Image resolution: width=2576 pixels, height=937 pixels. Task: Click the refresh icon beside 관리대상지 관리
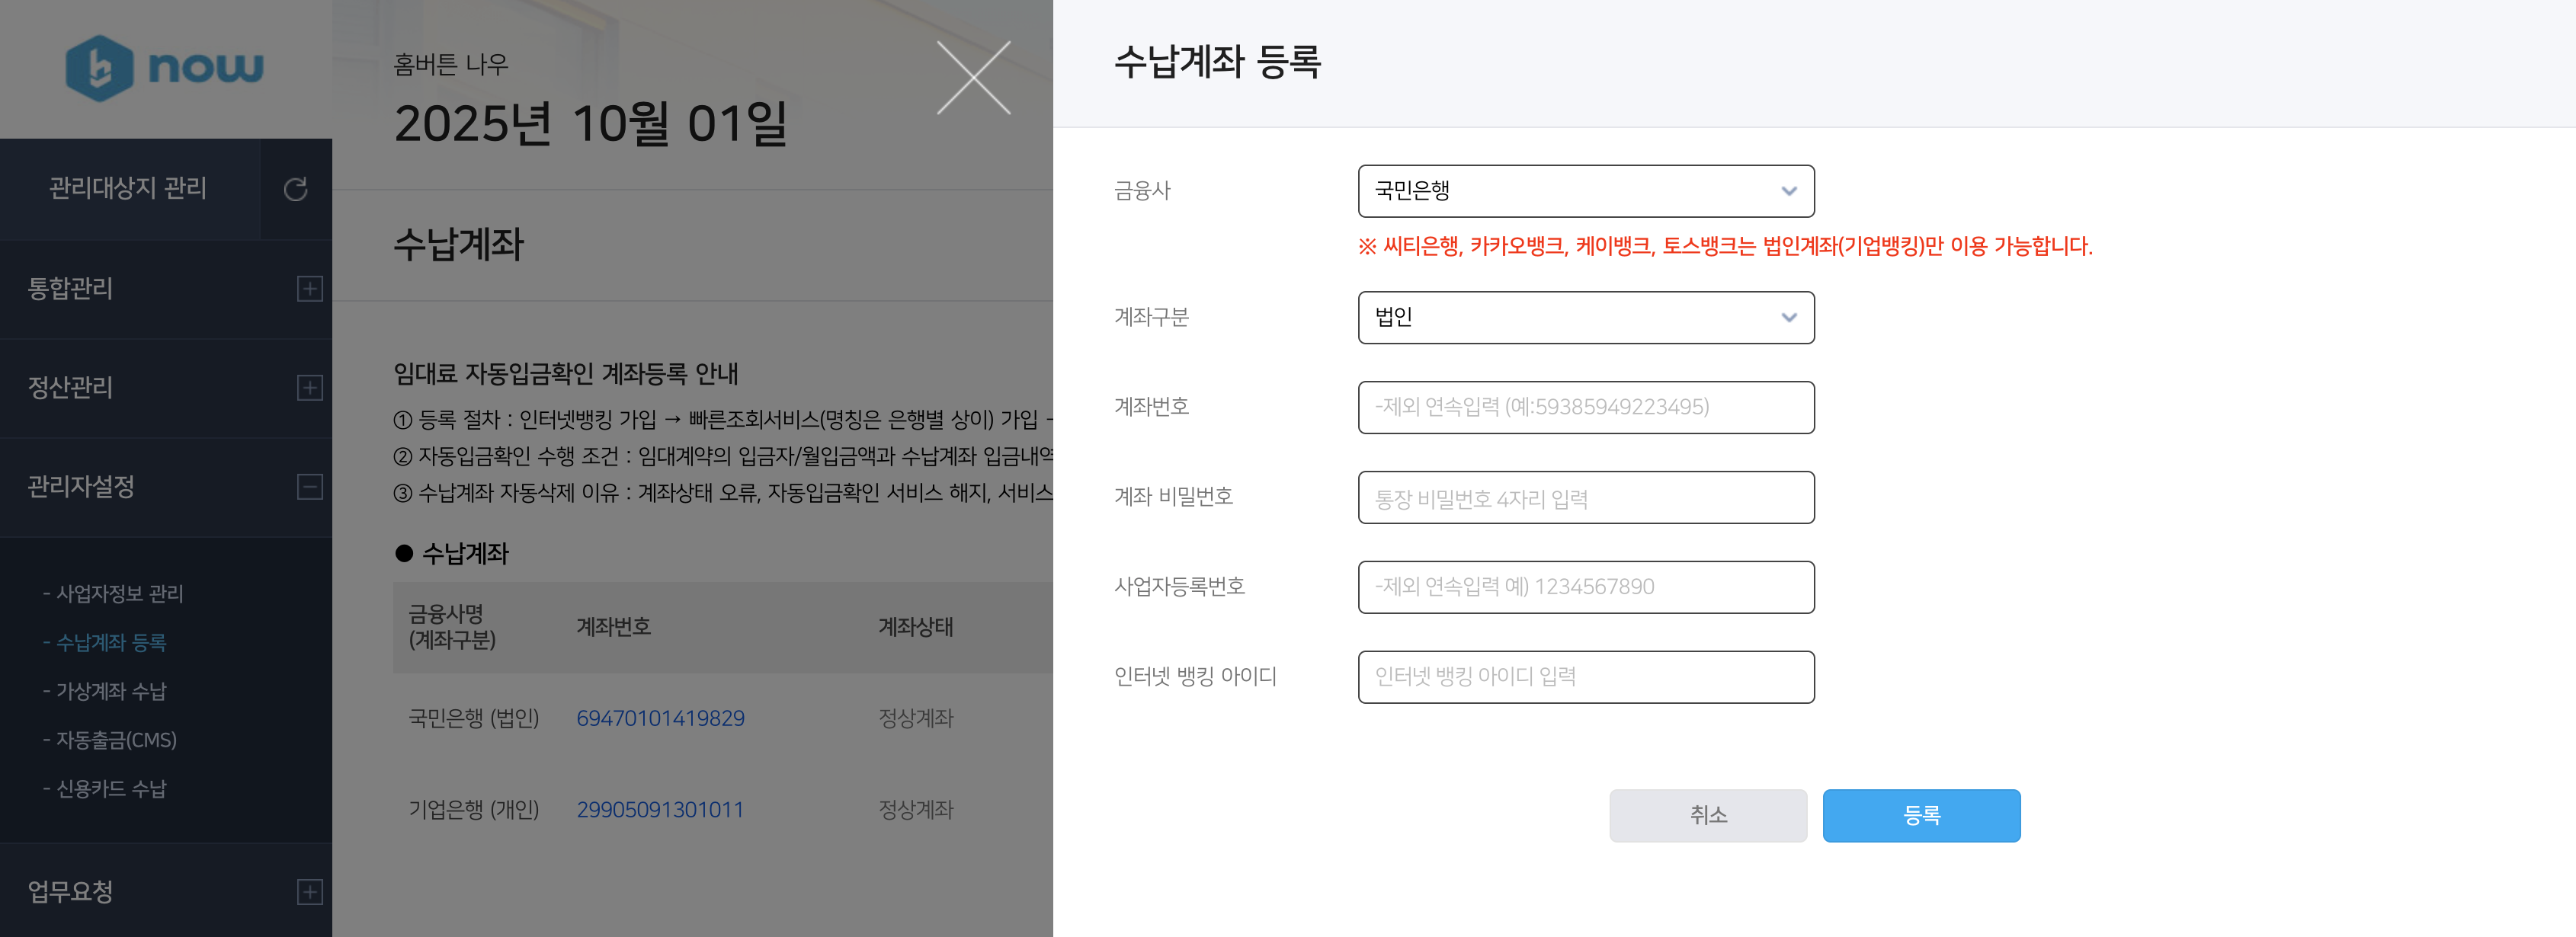coord(295,189)
